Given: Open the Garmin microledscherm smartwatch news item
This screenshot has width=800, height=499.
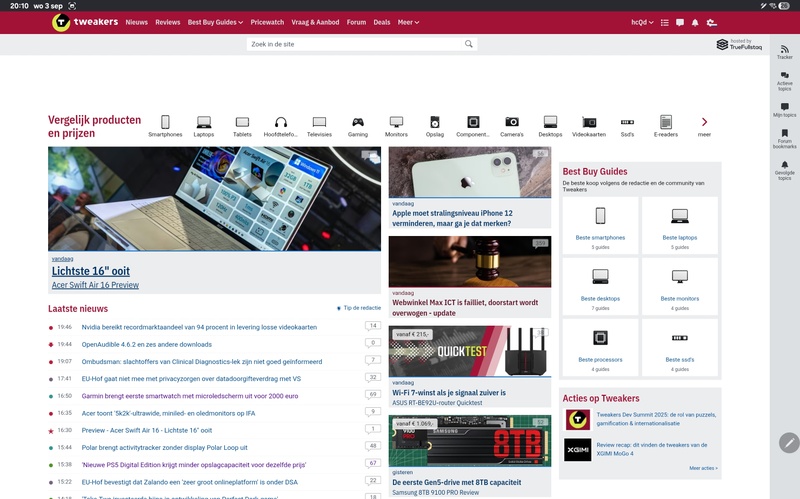Looking at the screenshot, I should point(190,396).
